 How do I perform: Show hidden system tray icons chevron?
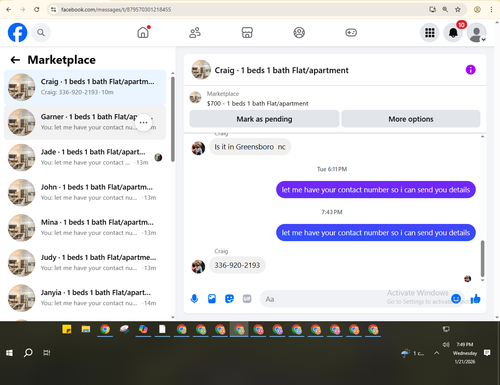coord(436,353)
